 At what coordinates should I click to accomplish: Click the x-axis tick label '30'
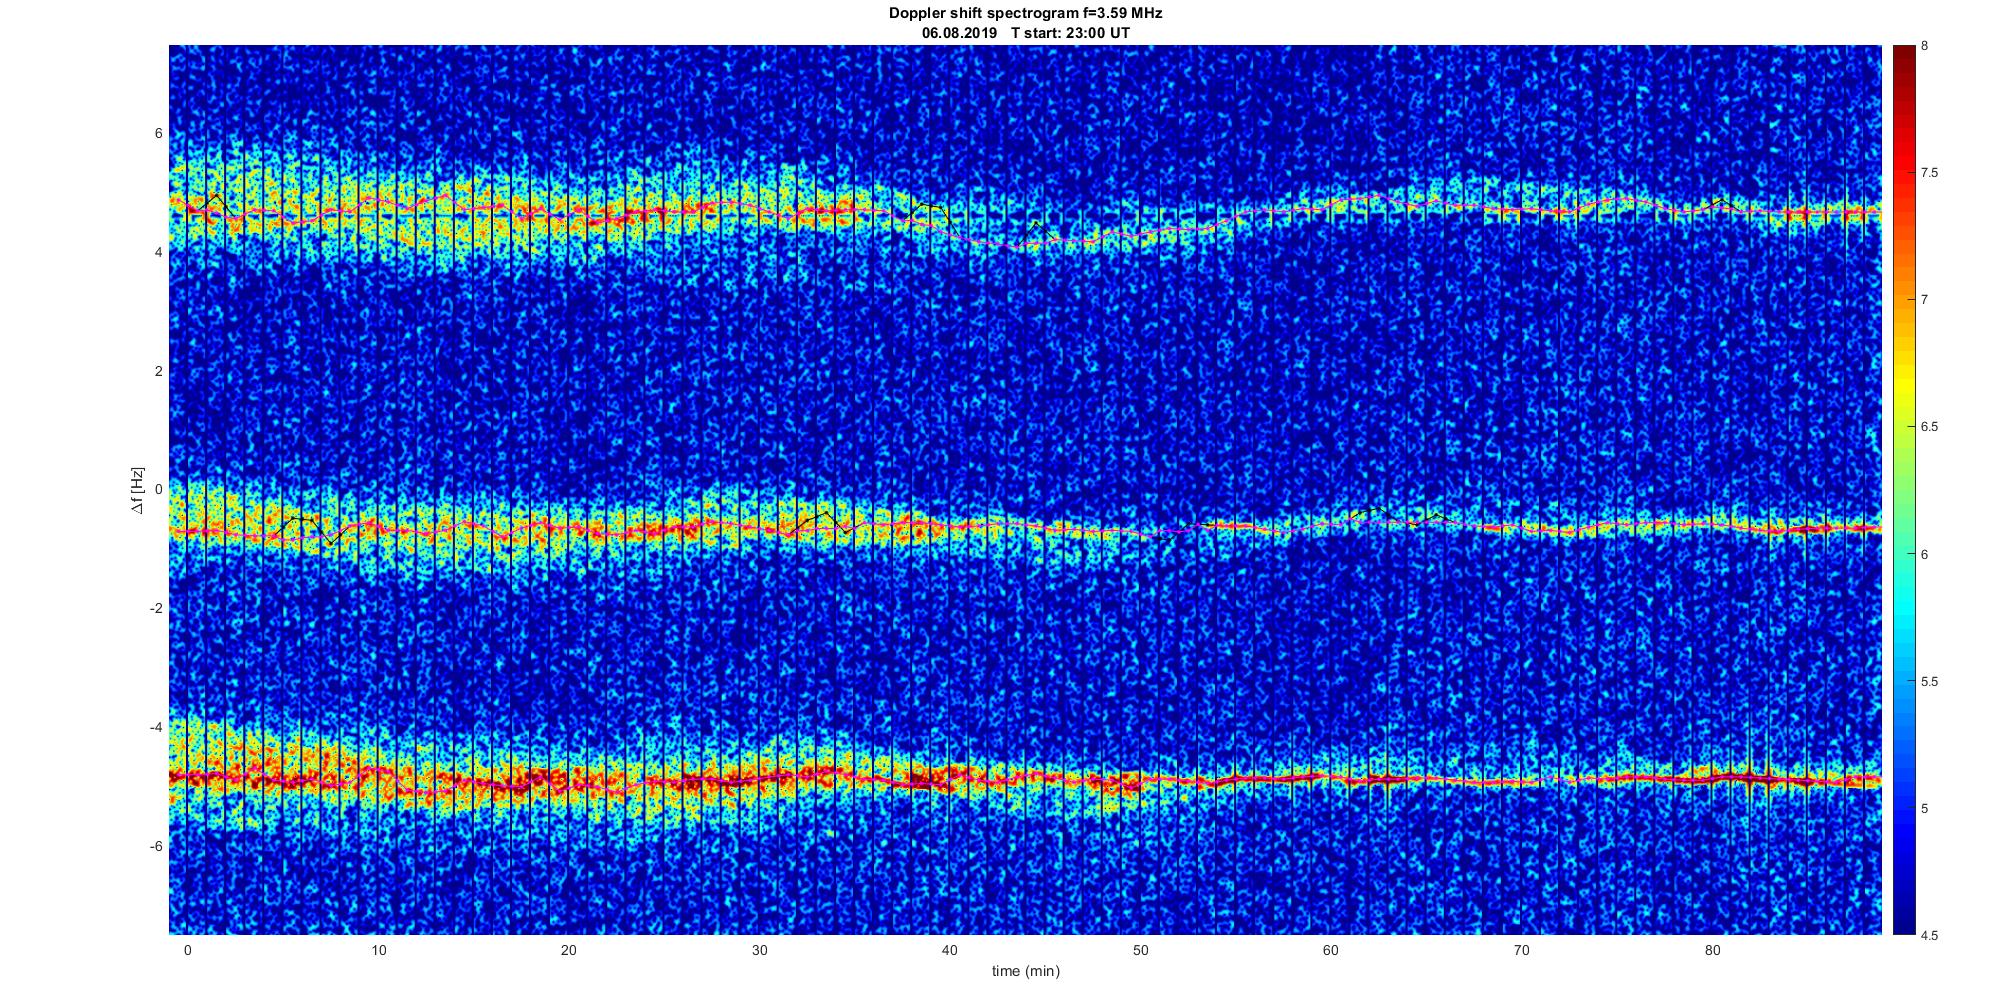pos(759,950)
